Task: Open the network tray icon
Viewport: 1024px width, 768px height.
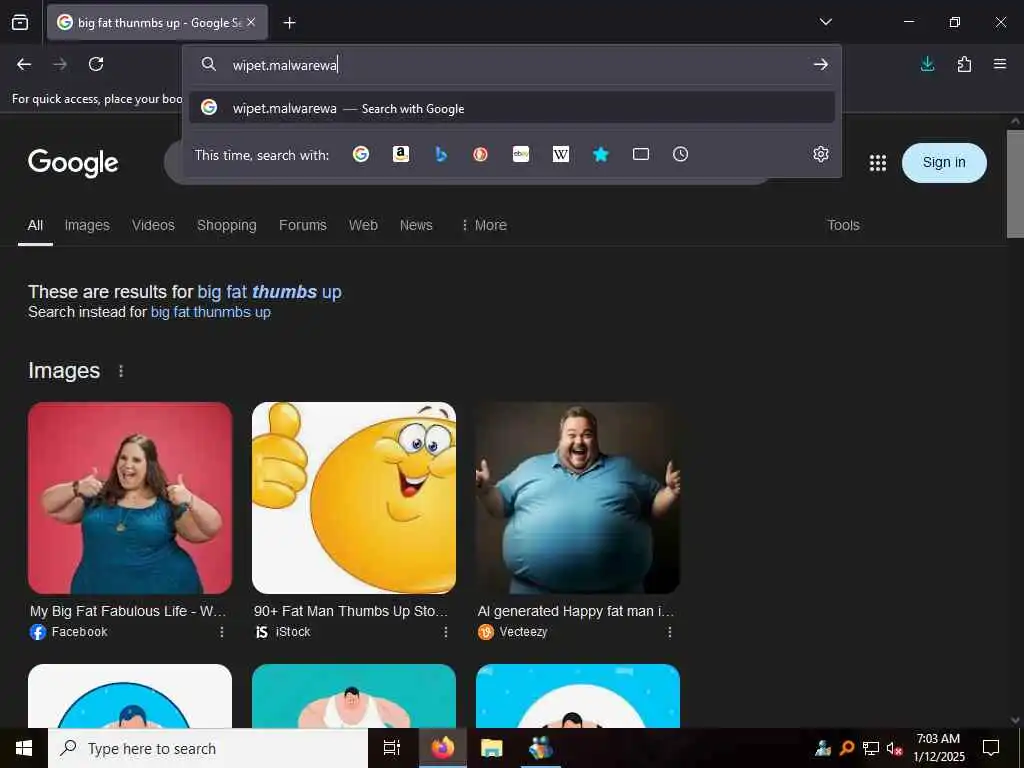Action: pos(871,748)
